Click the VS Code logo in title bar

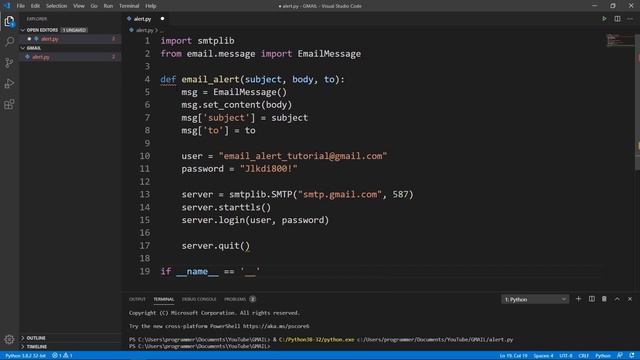pyautogui.click(x=7, y=6)
